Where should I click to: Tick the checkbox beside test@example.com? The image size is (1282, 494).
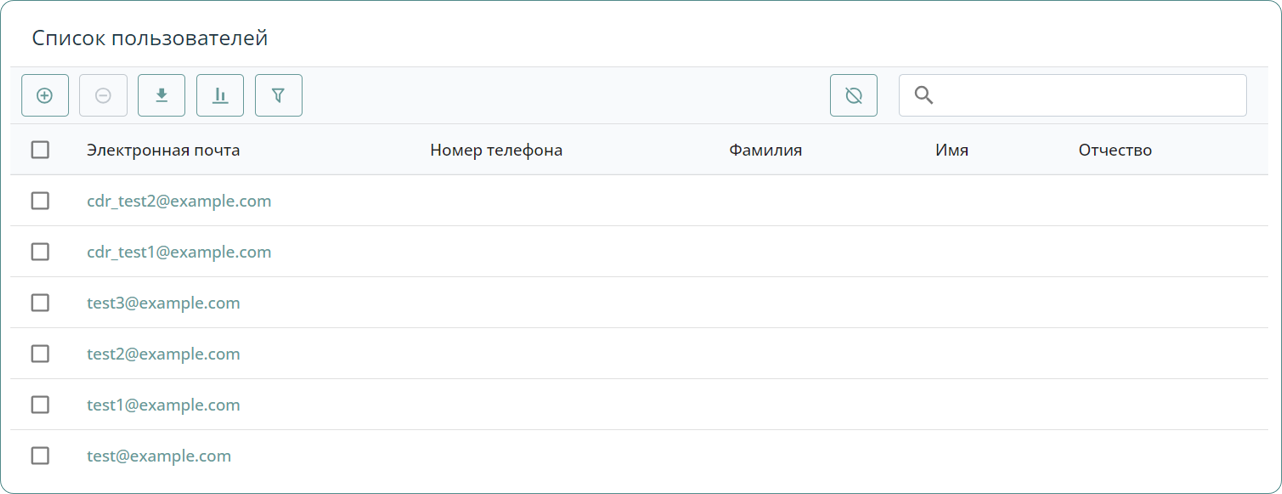pyautogui.click(x=40, y=456)
